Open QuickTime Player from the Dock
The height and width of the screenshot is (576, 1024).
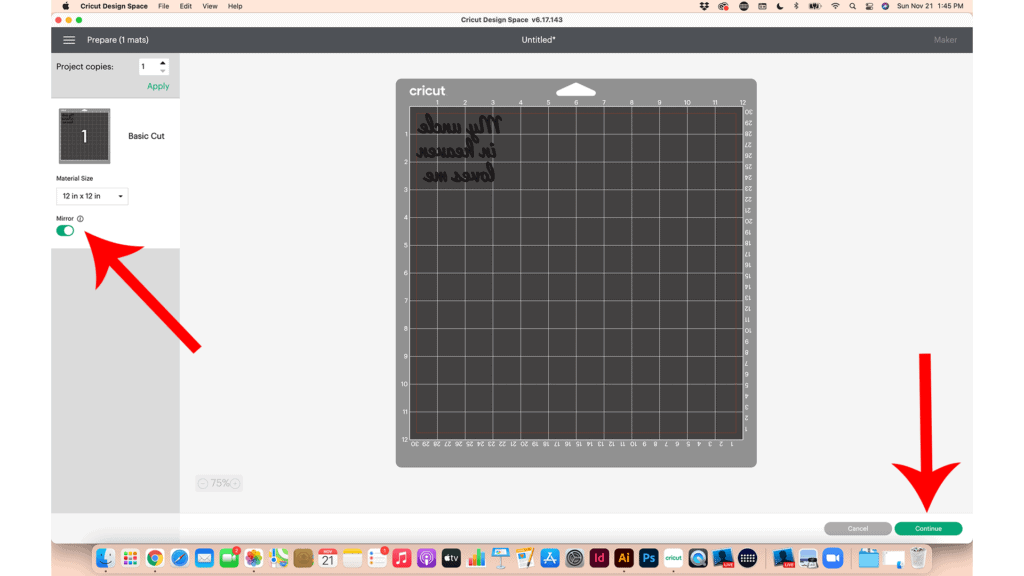tap(698, 558)
